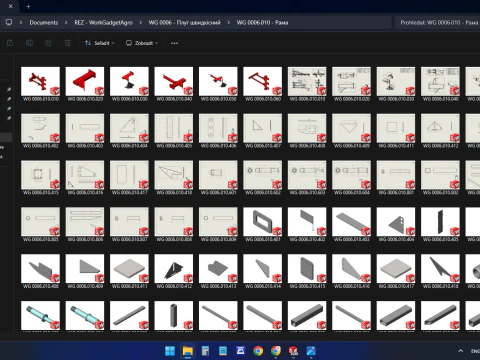Image resolution: width=480 pixels, height=360 pixels.
Task: Open the See more (three dots) menu
Action: click(x=174, y=43)
